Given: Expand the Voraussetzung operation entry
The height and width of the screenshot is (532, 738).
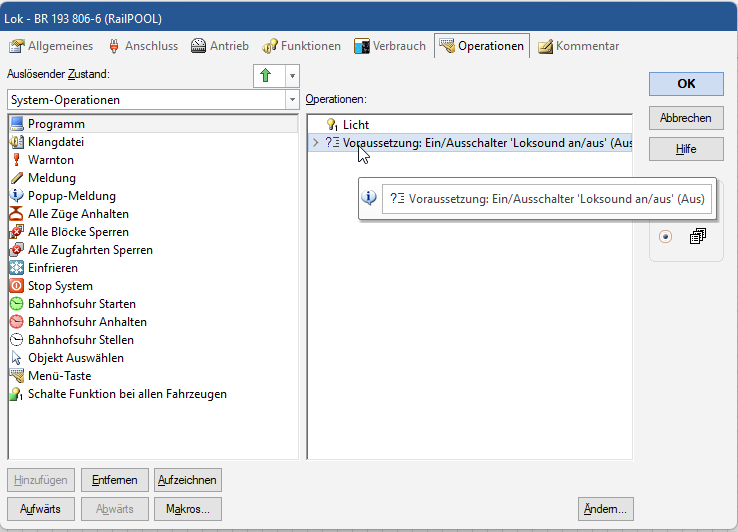Looking at the screenshot, I should pyautogui.click(x=316, y=143).
